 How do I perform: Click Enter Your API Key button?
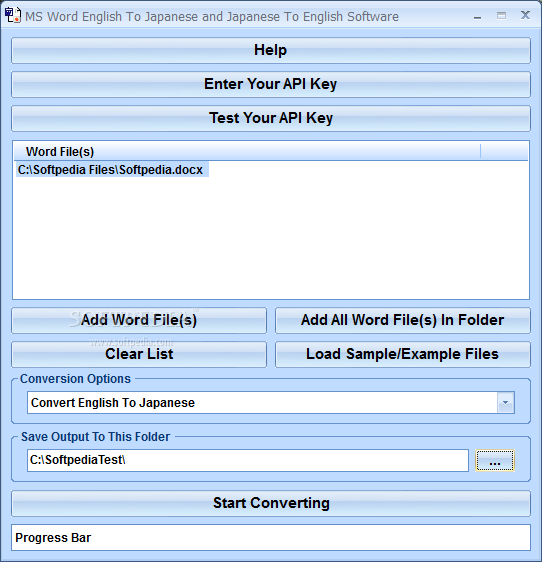point(271,85)
